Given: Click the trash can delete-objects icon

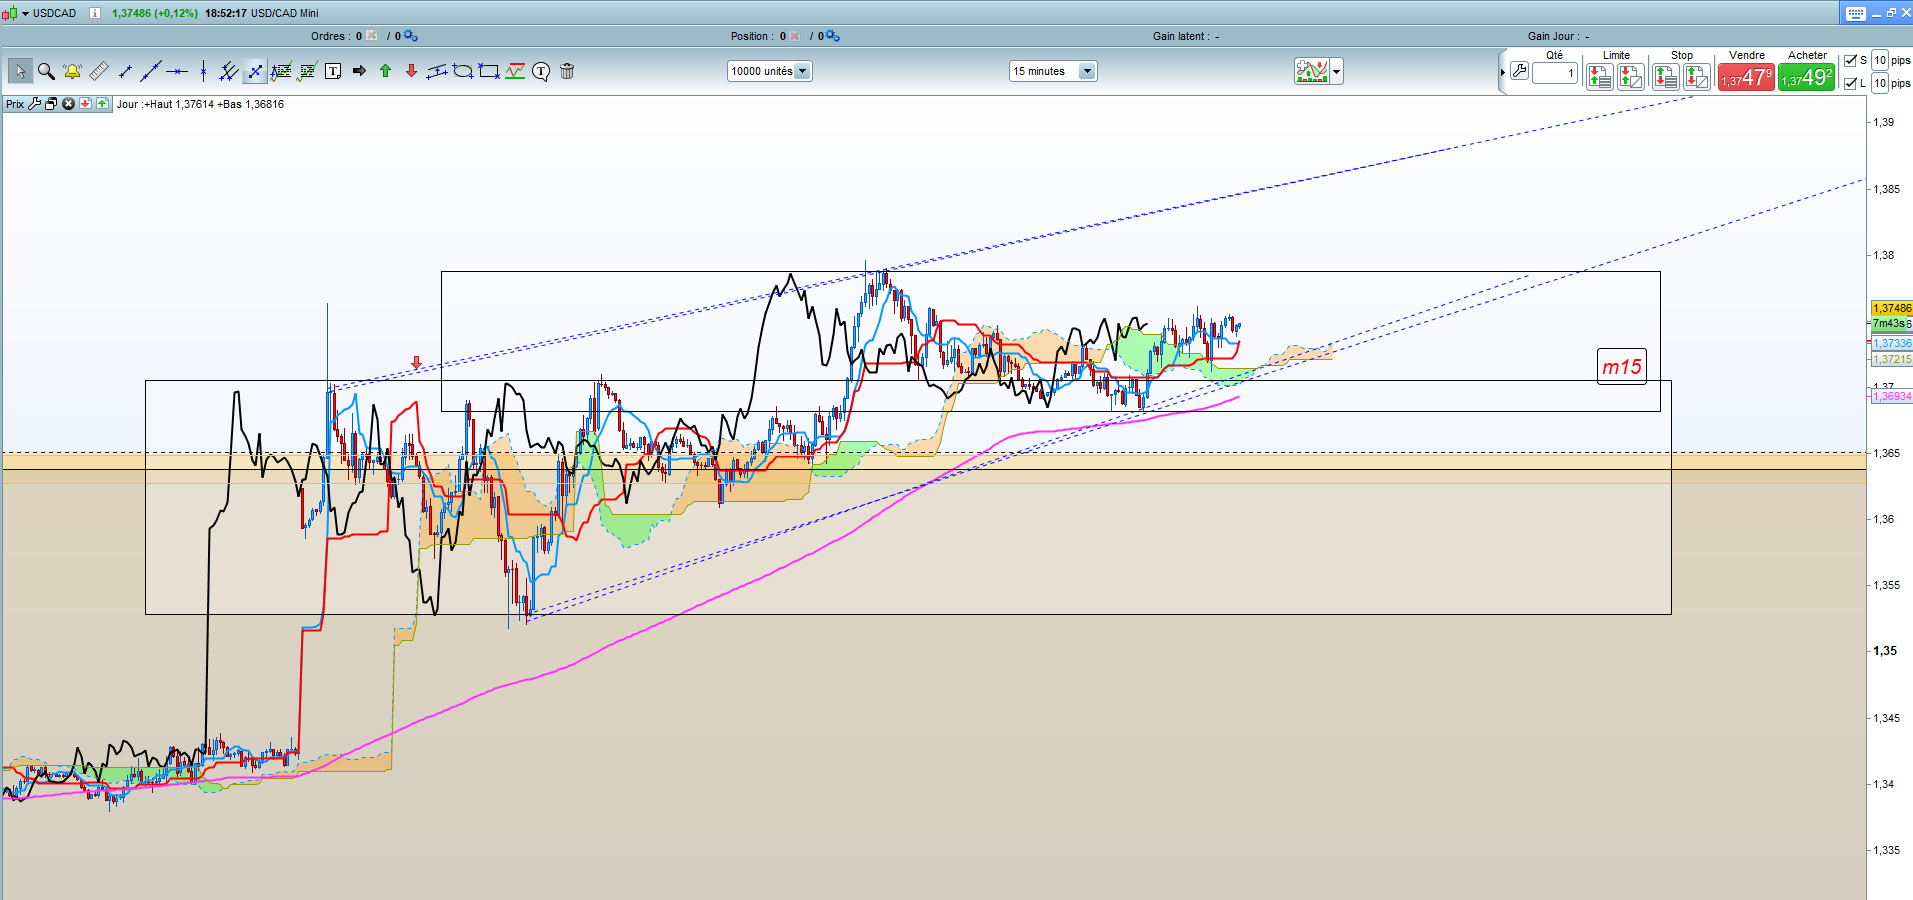Looking at the screenshot, I should pyautogui.click(x=567, y=71).
